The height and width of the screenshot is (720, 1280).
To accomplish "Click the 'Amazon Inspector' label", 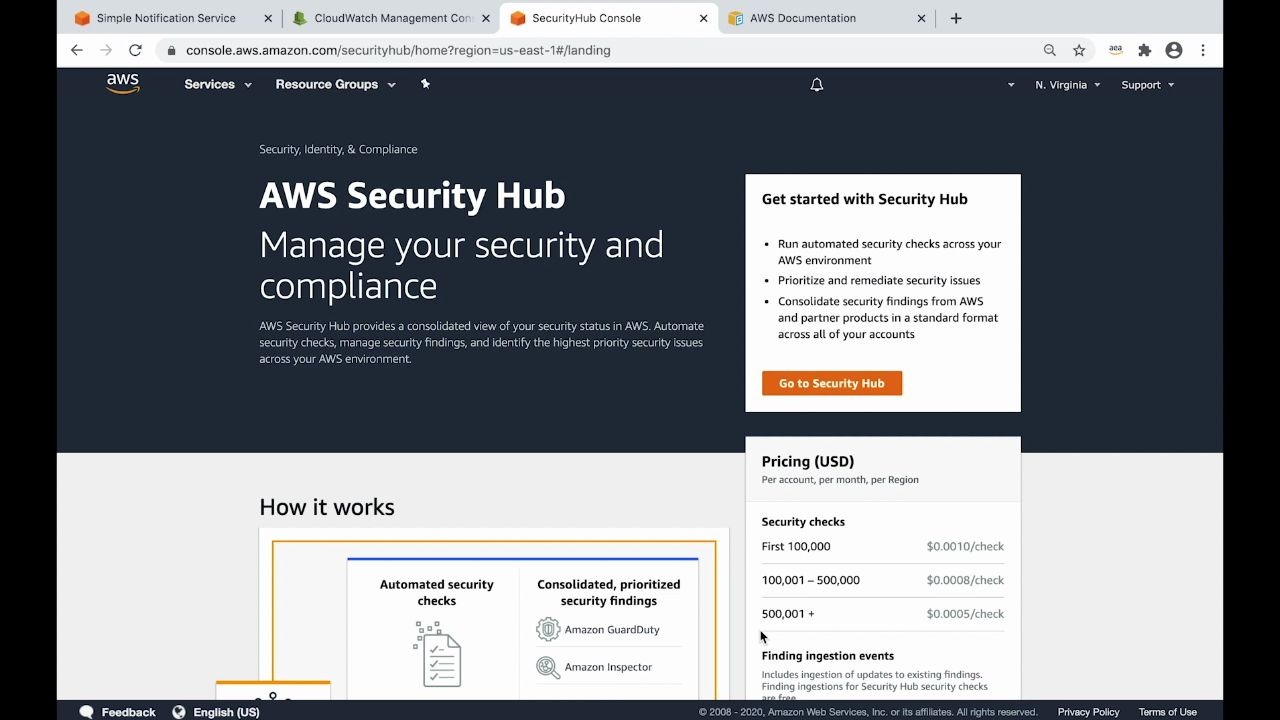I will coord(608,667).
